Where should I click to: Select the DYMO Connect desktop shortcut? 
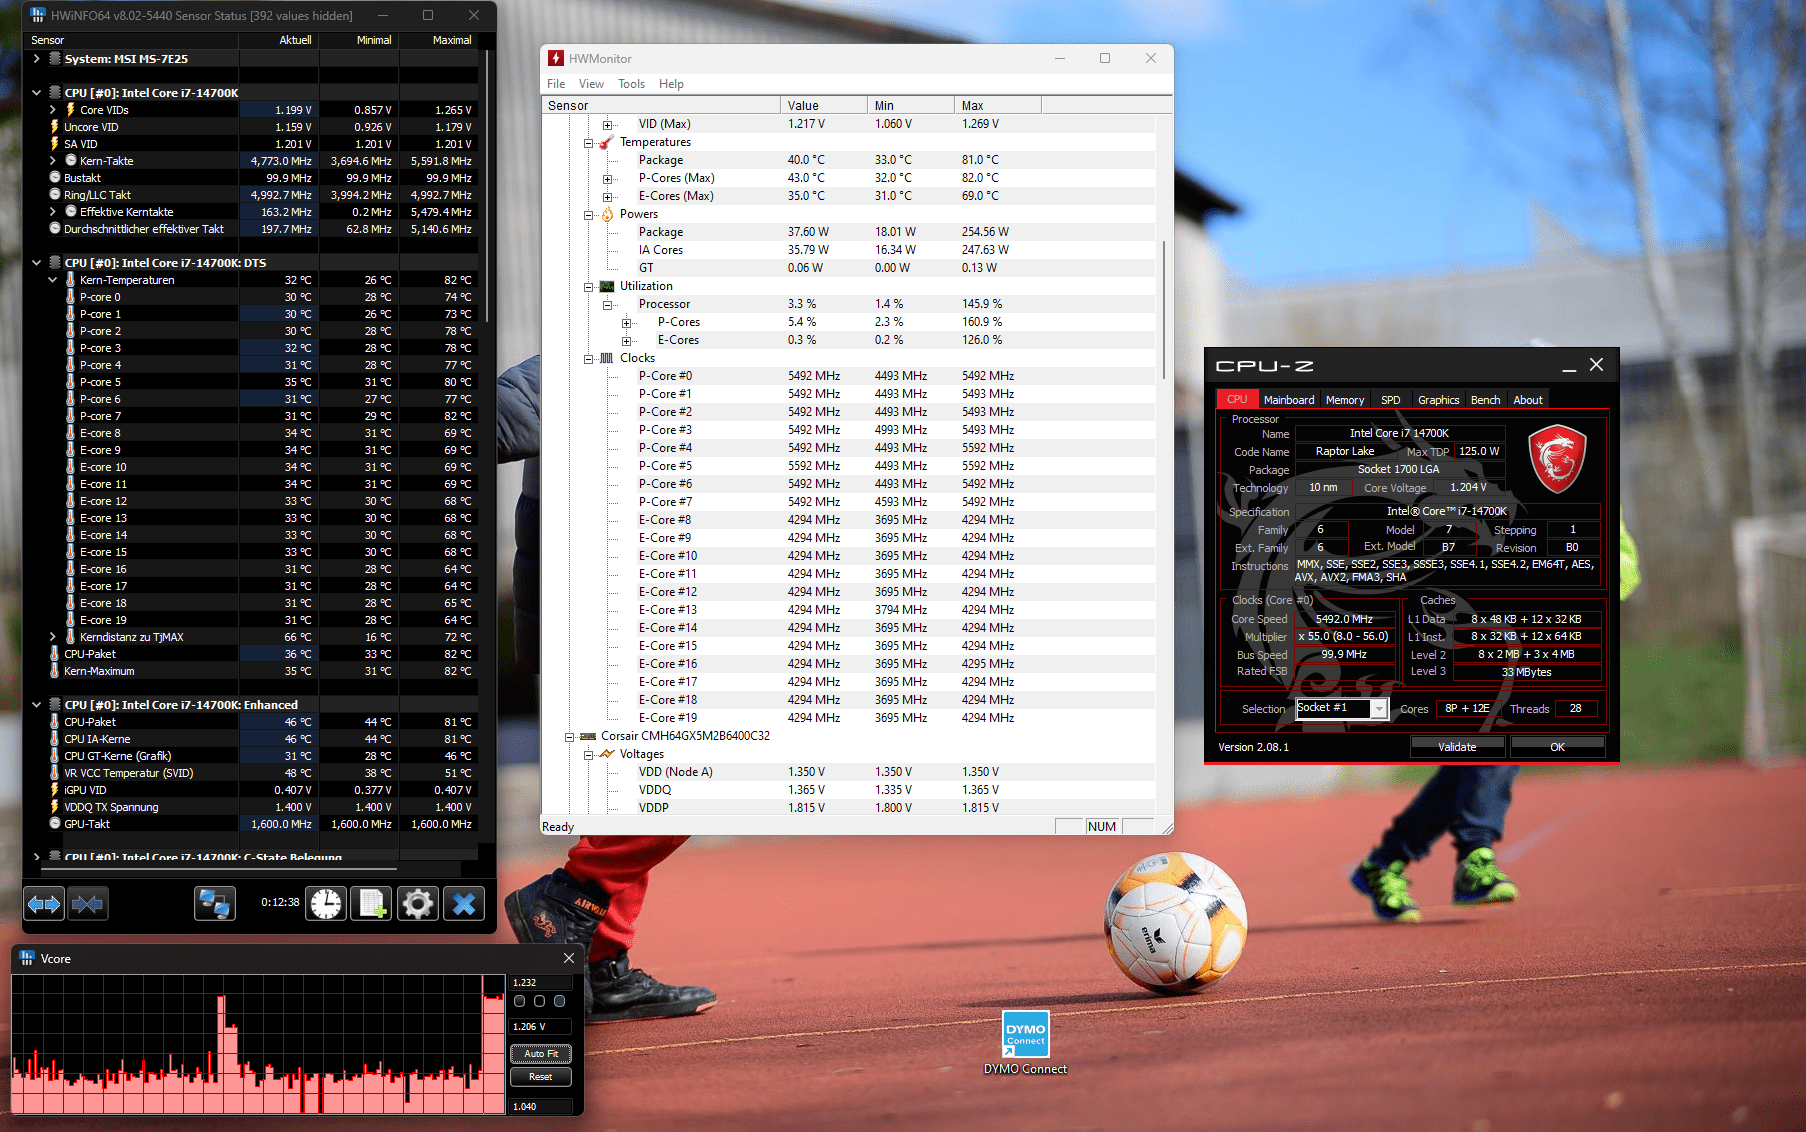(x=1025, y=1043)
